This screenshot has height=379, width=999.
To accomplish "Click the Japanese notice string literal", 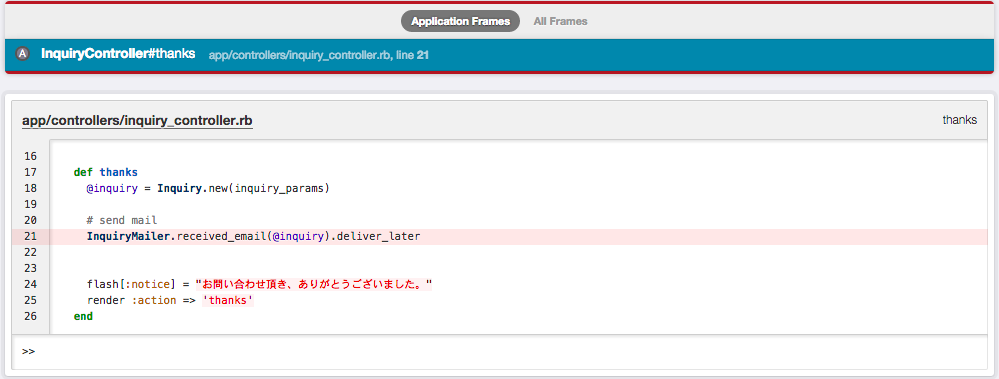I will point(313,284).
